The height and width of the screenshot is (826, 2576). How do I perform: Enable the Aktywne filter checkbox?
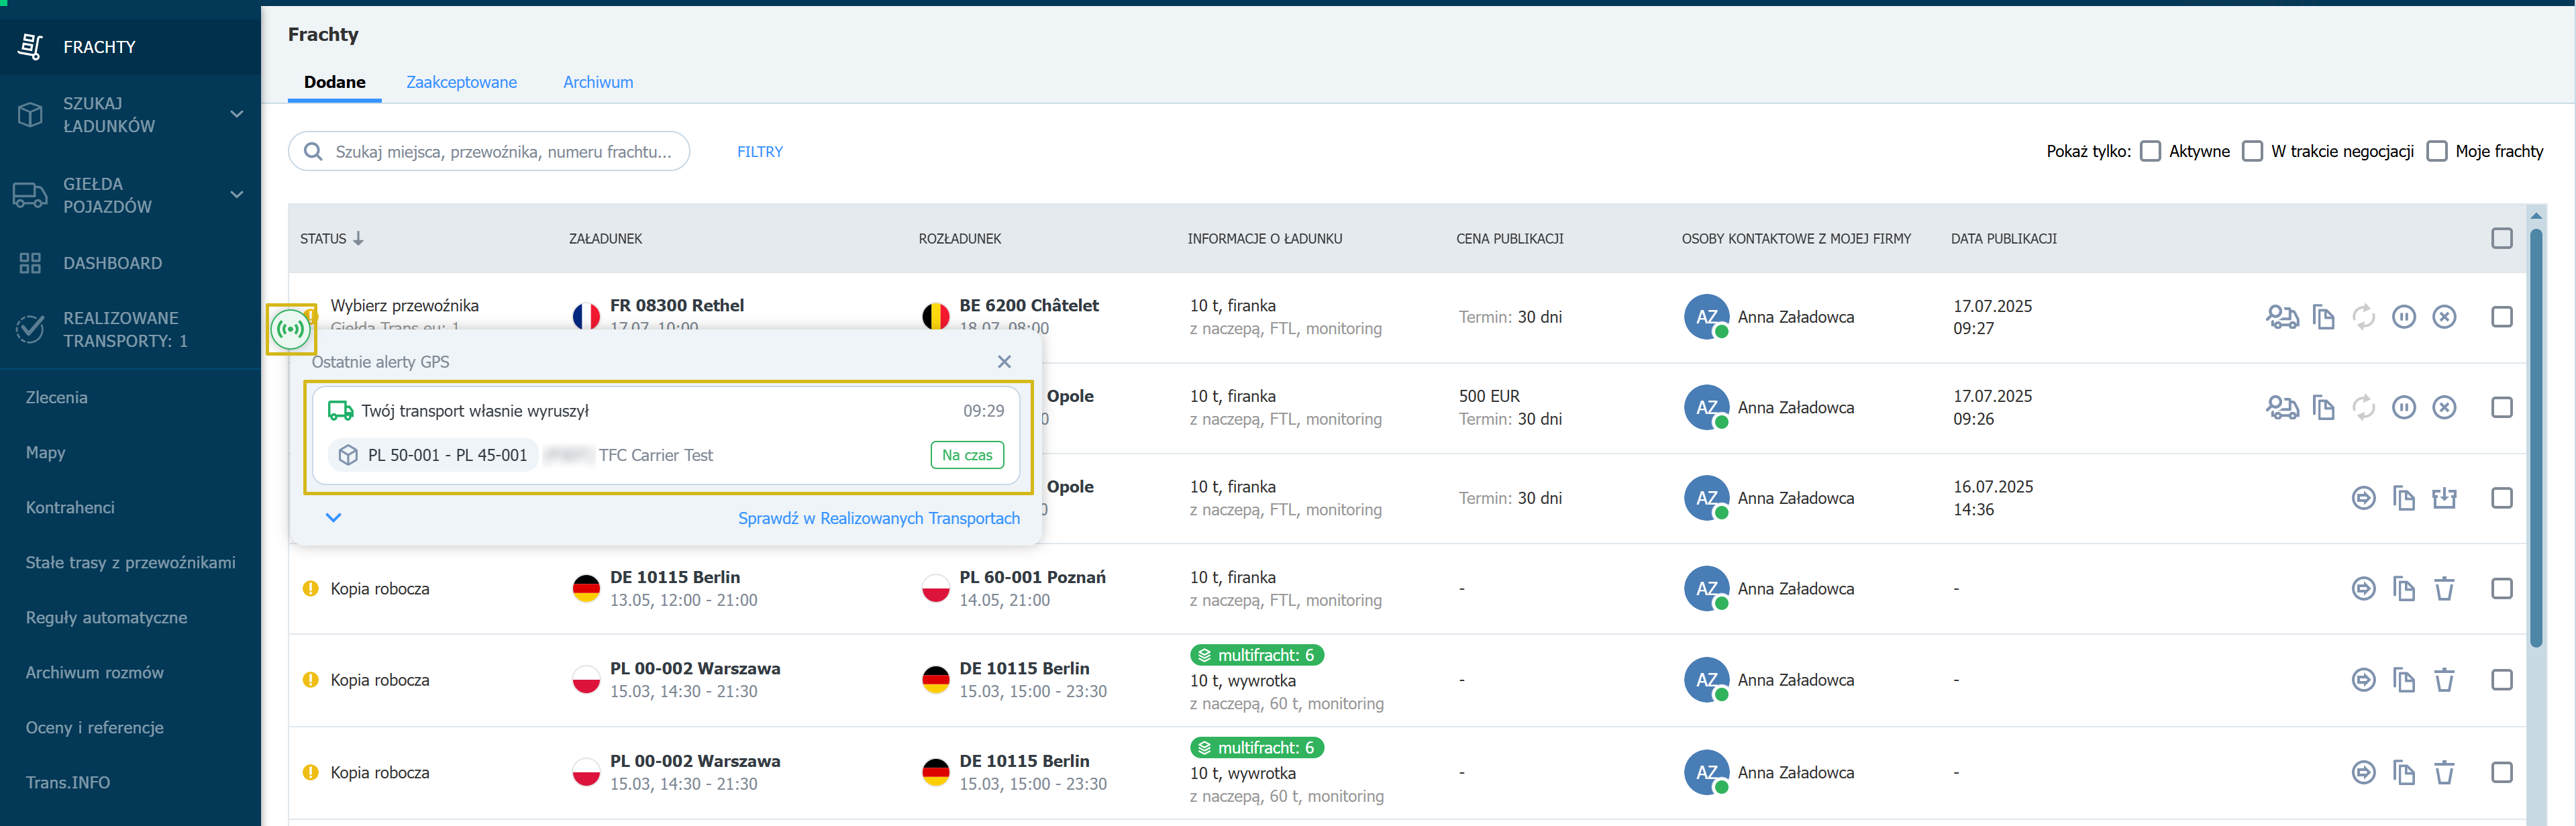(2151, 151)
